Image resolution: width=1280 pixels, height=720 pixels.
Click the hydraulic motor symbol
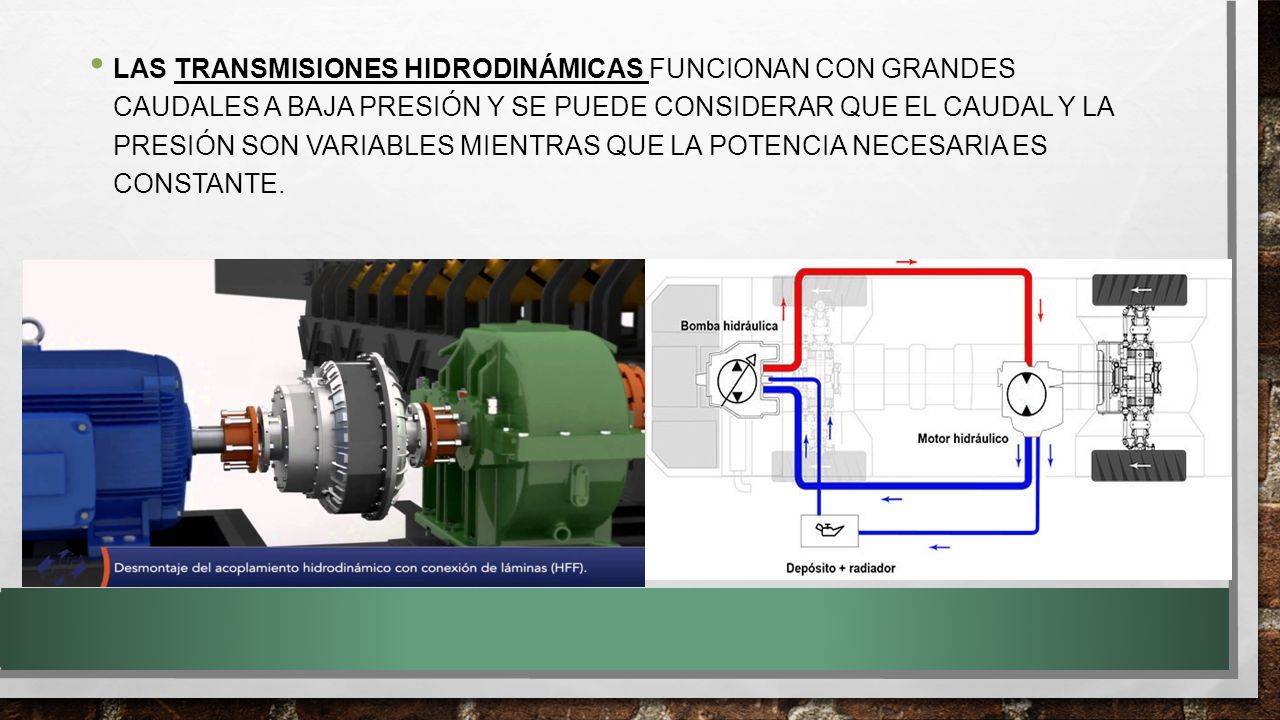pos(1026,393)
